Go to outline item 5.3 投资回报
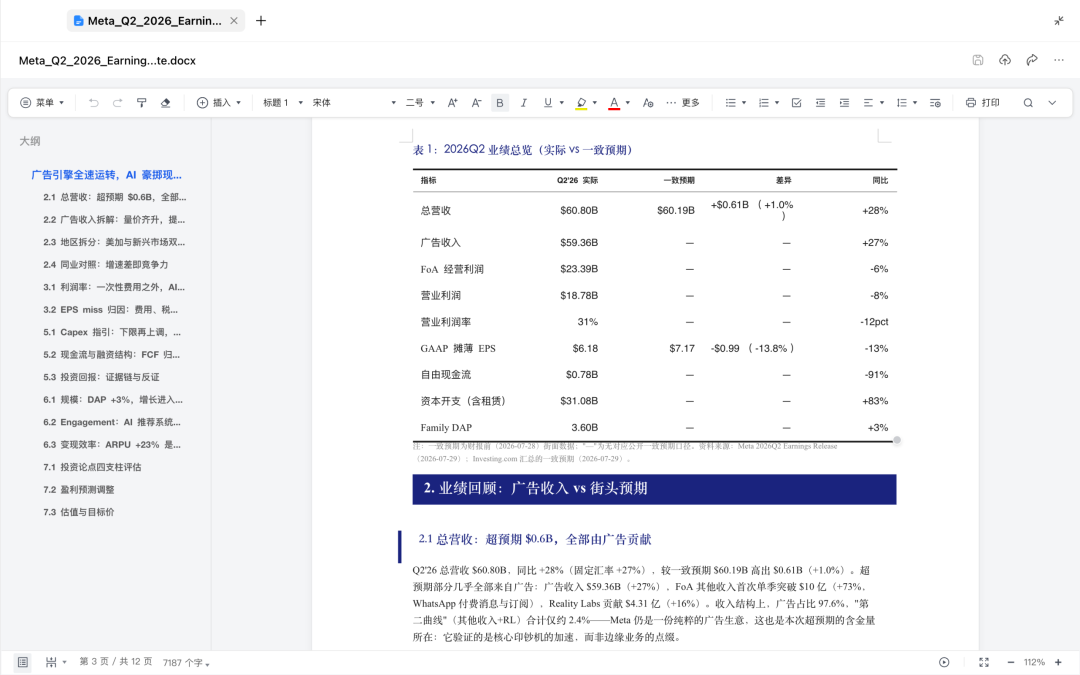Screen dimensions: 1080x675 tap(101, 377)
